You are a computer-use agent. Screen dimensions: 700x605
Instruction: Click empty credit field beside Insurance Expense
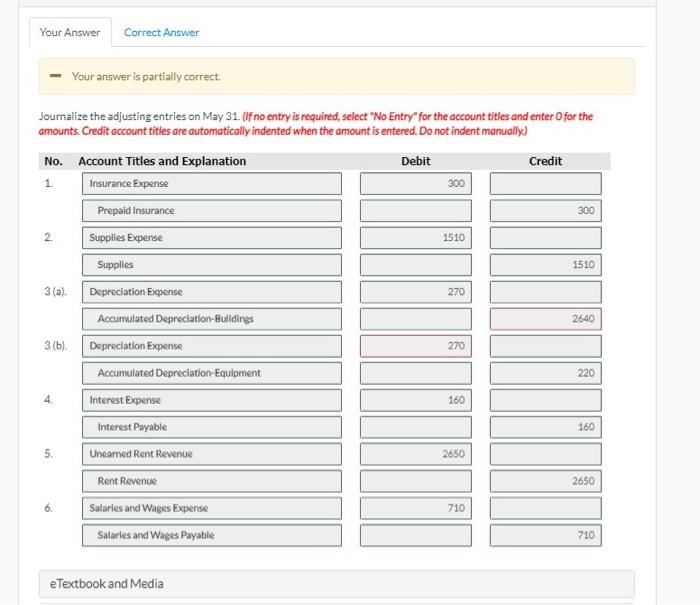point(546,184)
